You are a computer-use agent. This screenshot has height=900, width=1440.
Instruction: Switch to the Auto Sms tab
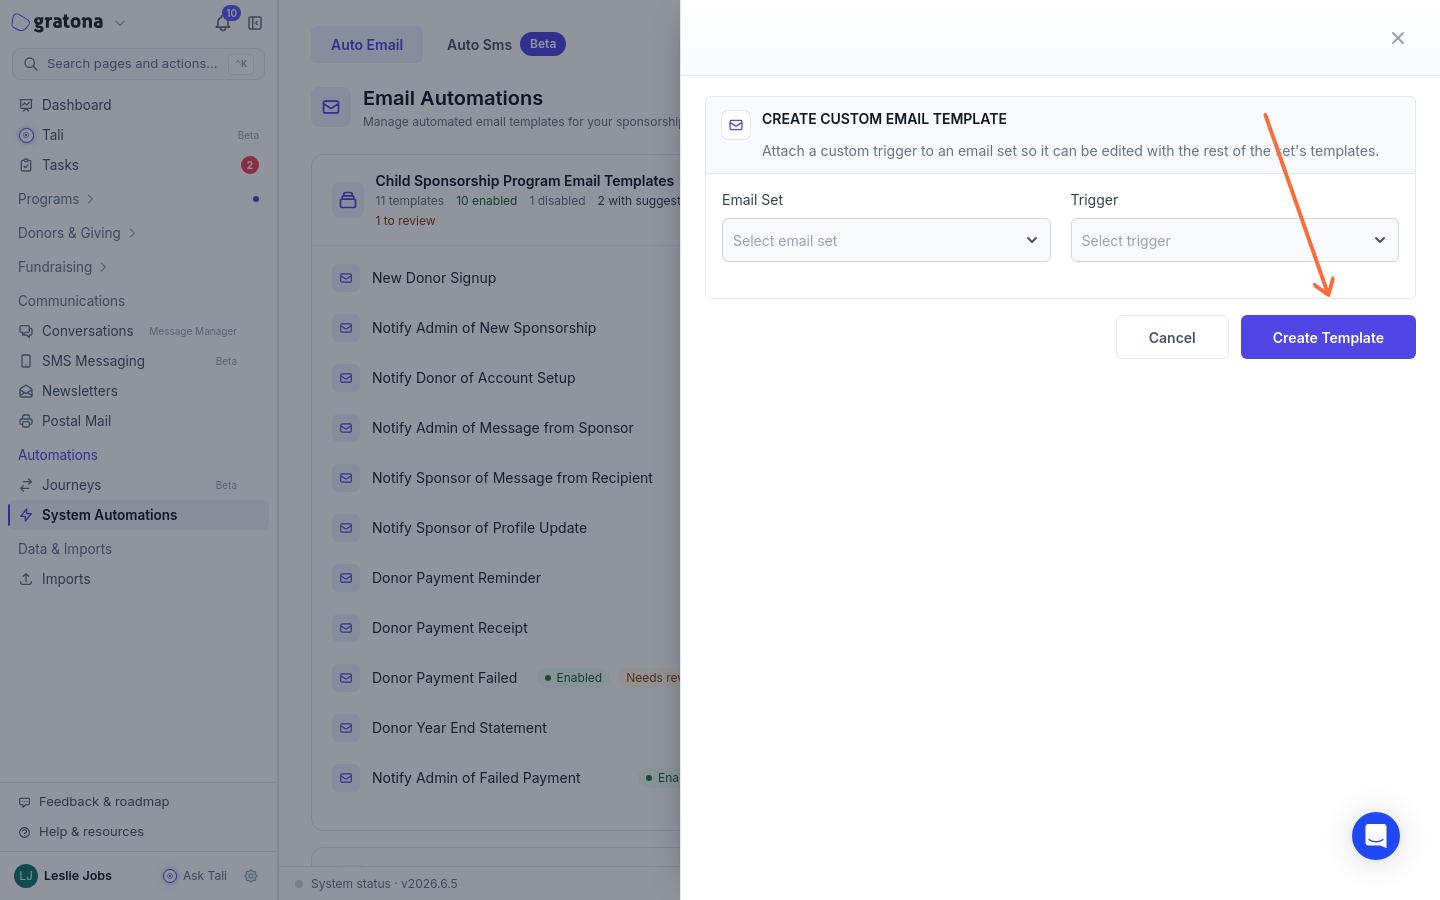[506, 45]
